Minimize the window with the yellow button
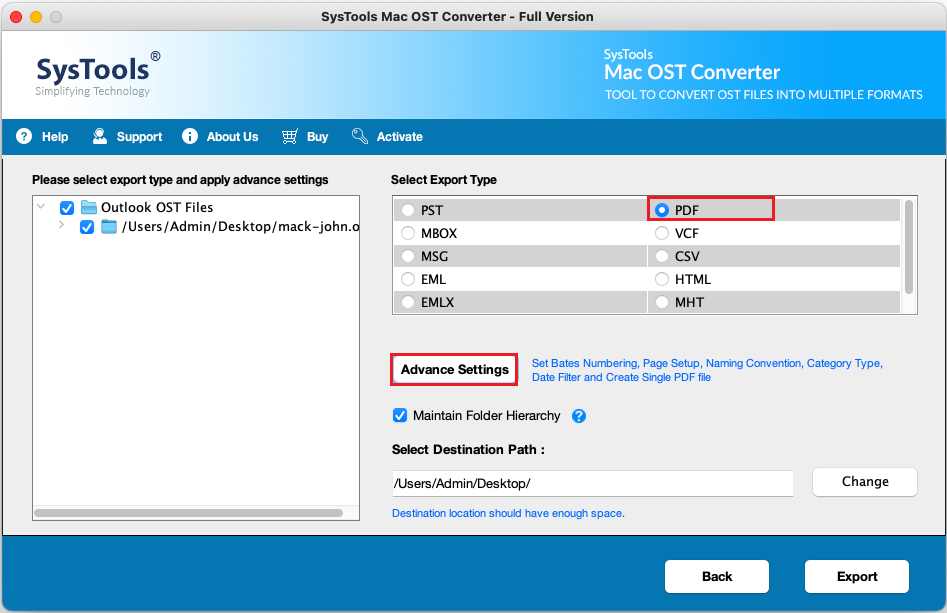Screen dimensions: 947x613 [x=36, y=17]
